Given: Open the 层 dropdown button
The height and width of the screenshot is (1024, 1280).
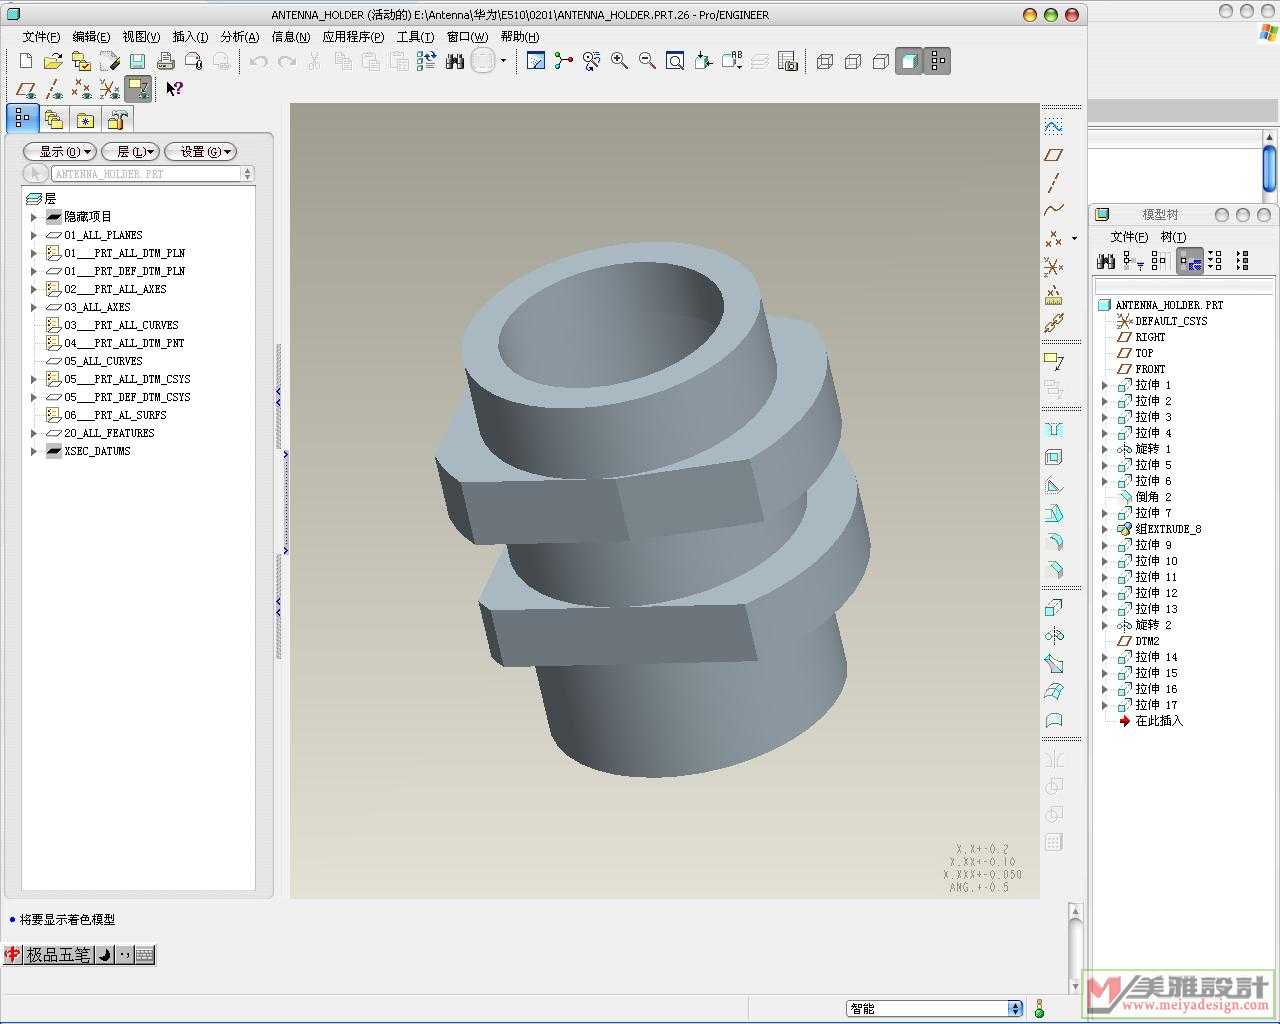Looking at the screenshot, I should click(131, 152).
